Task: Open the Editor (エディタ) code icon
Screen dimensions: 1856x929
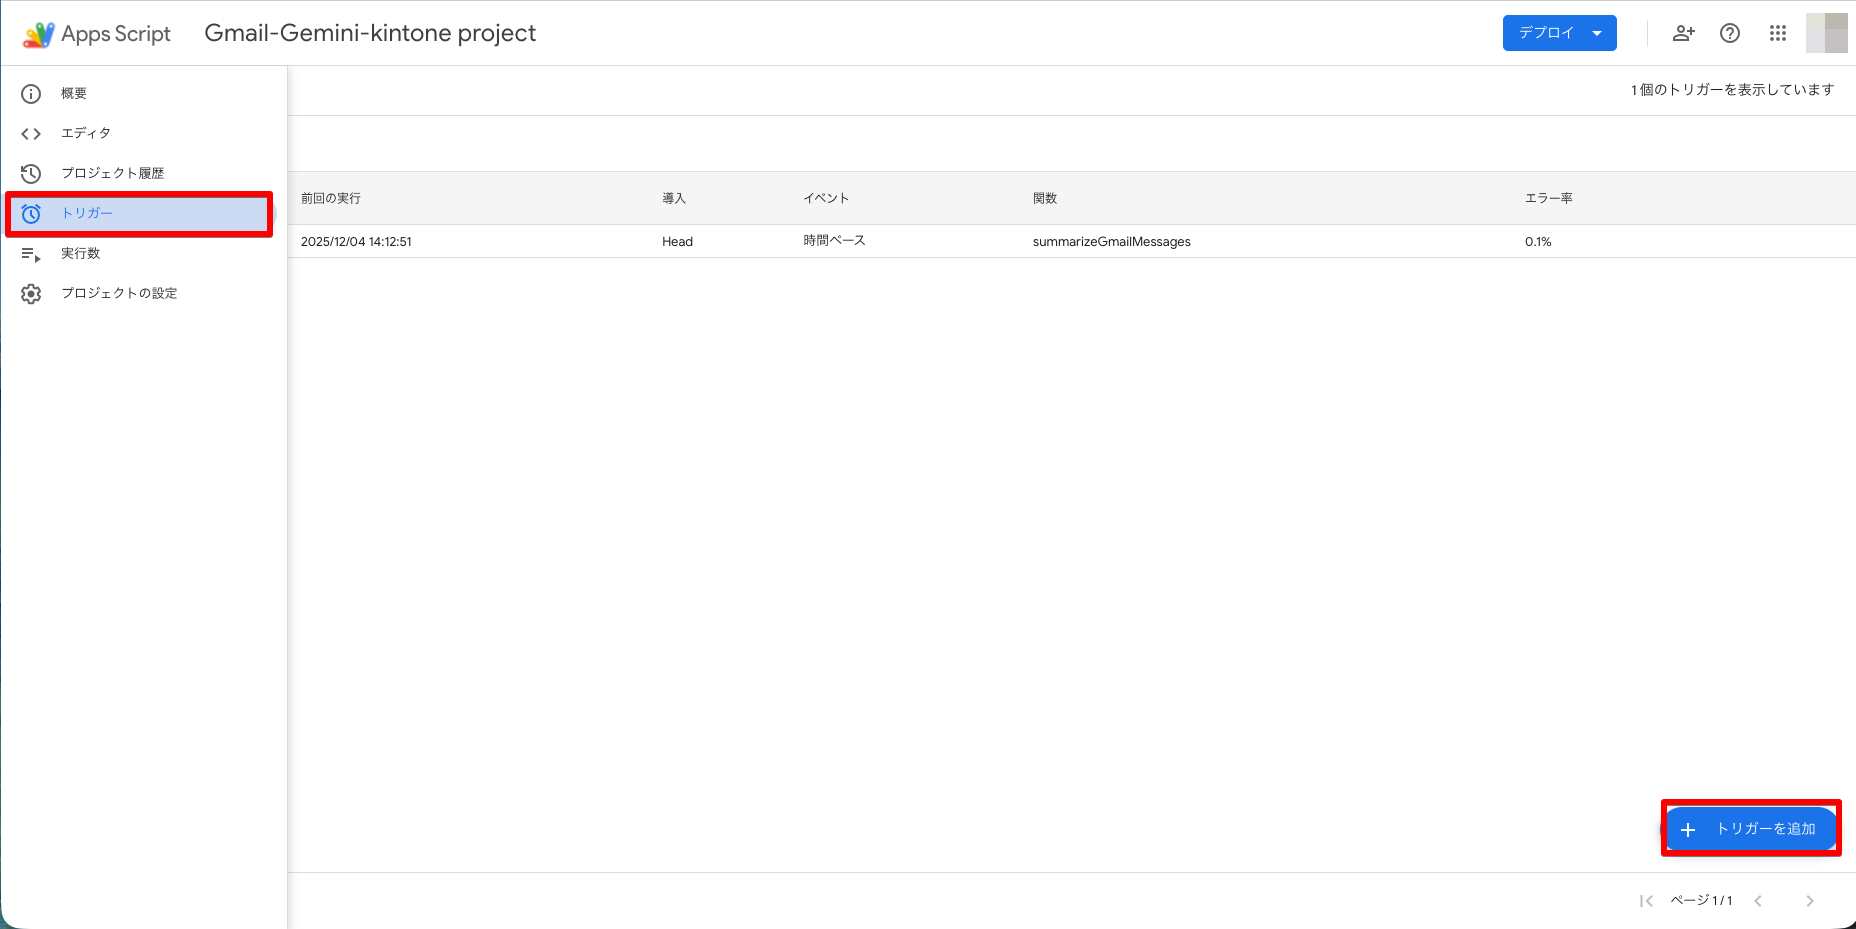Action: click(x=31, y=134)
